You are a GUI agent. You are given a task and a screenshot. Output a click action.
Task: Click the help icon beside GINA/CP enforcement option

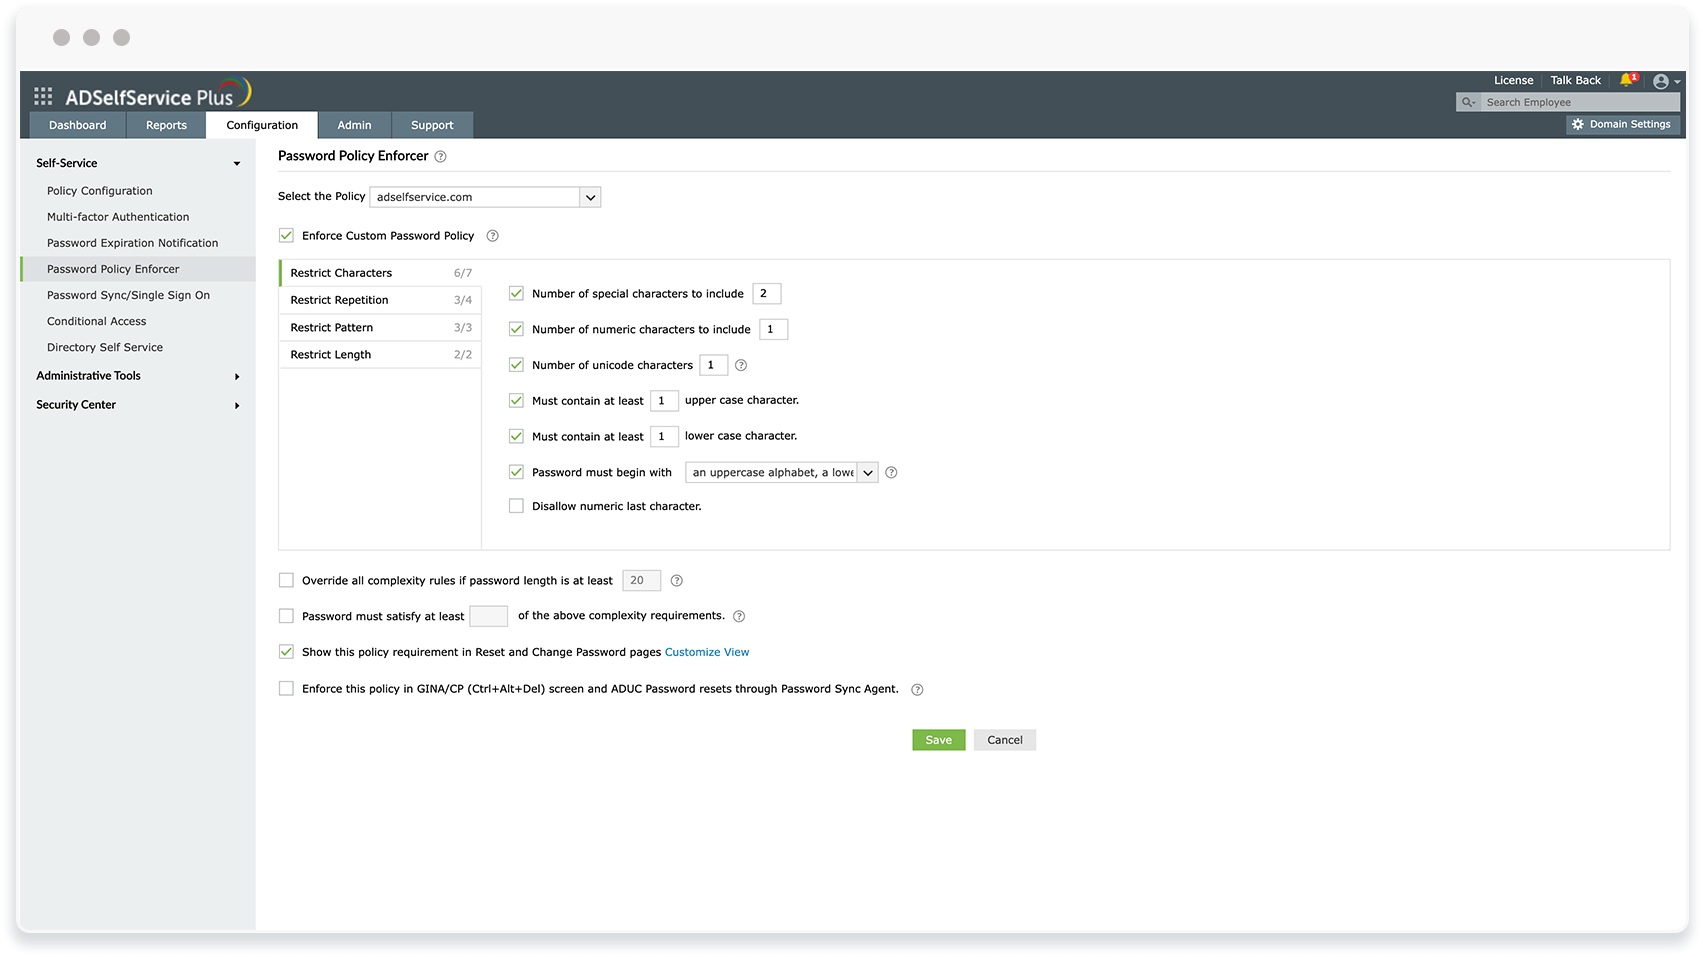click(x=917, y=689)
